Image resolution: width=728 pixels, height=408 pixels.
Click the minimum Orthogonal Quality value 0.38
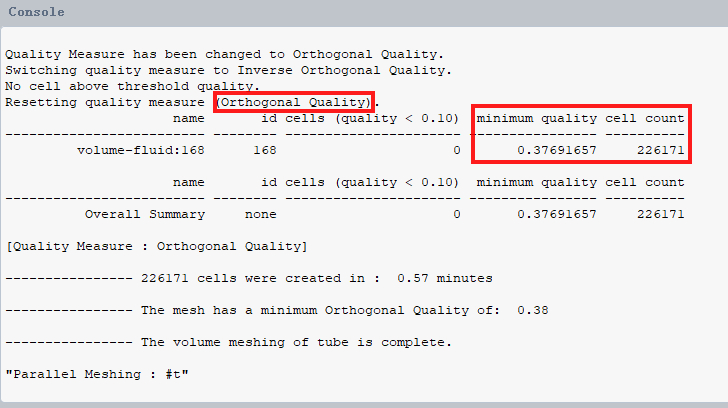tap(533, 310)
